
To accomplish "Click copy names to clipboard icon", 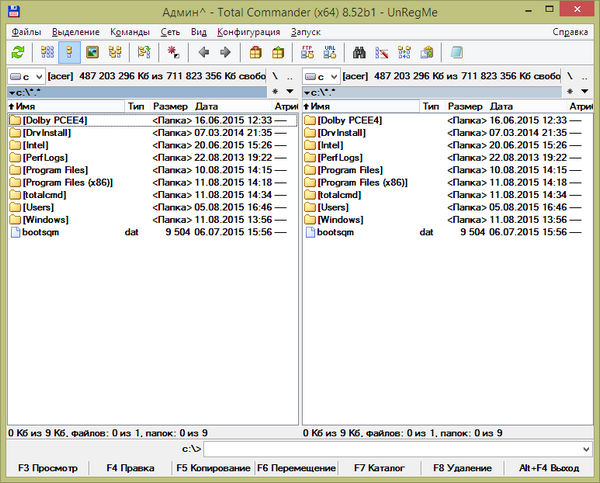I will (427, 52).
